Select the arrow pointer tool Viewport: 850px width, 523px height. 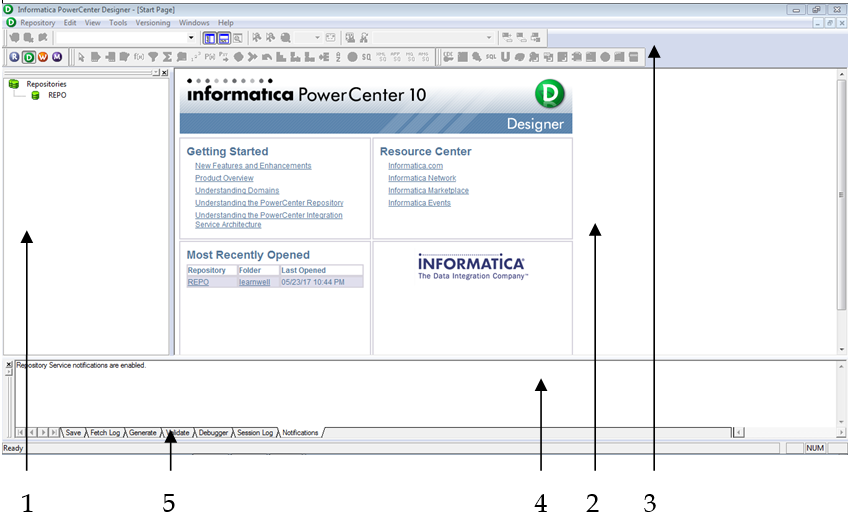click(81, 57)
